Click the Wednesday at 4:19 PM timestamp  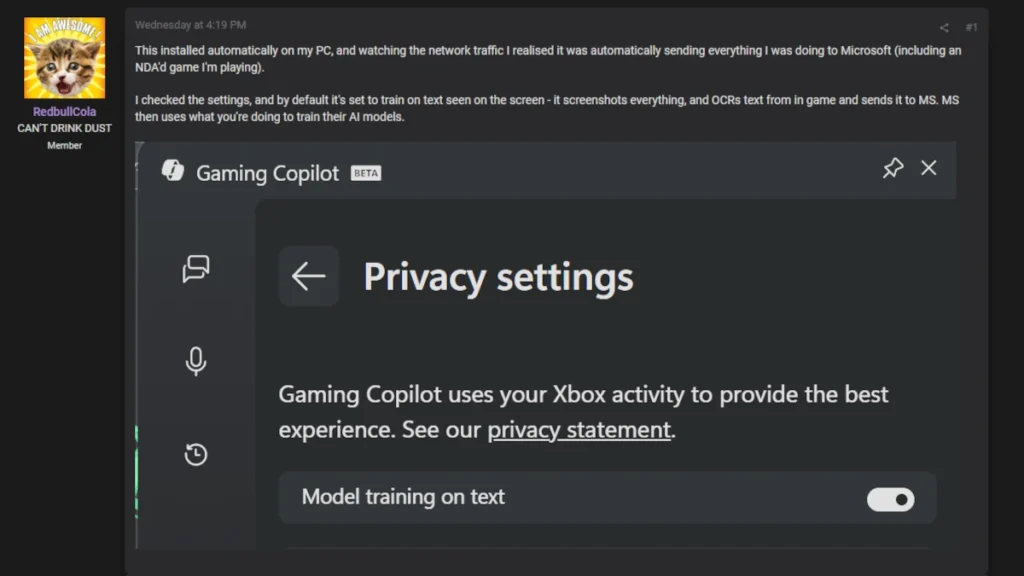tap(190, 25)
